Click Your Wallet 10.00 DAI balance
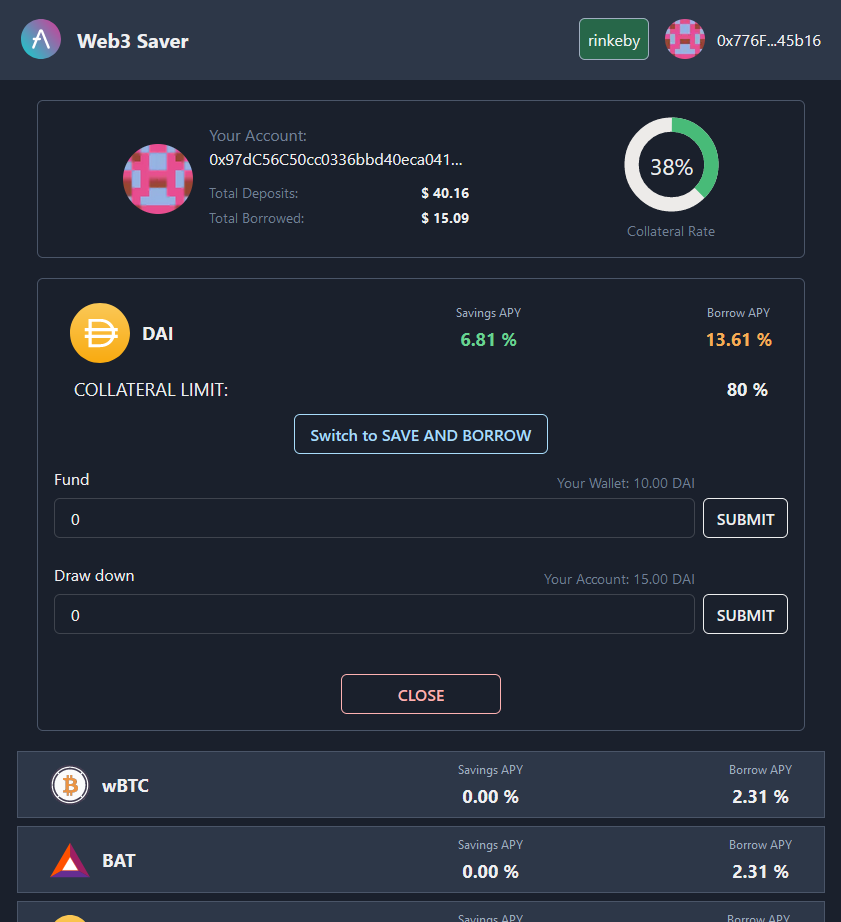841x922 pixels. [x=626, y=483]
